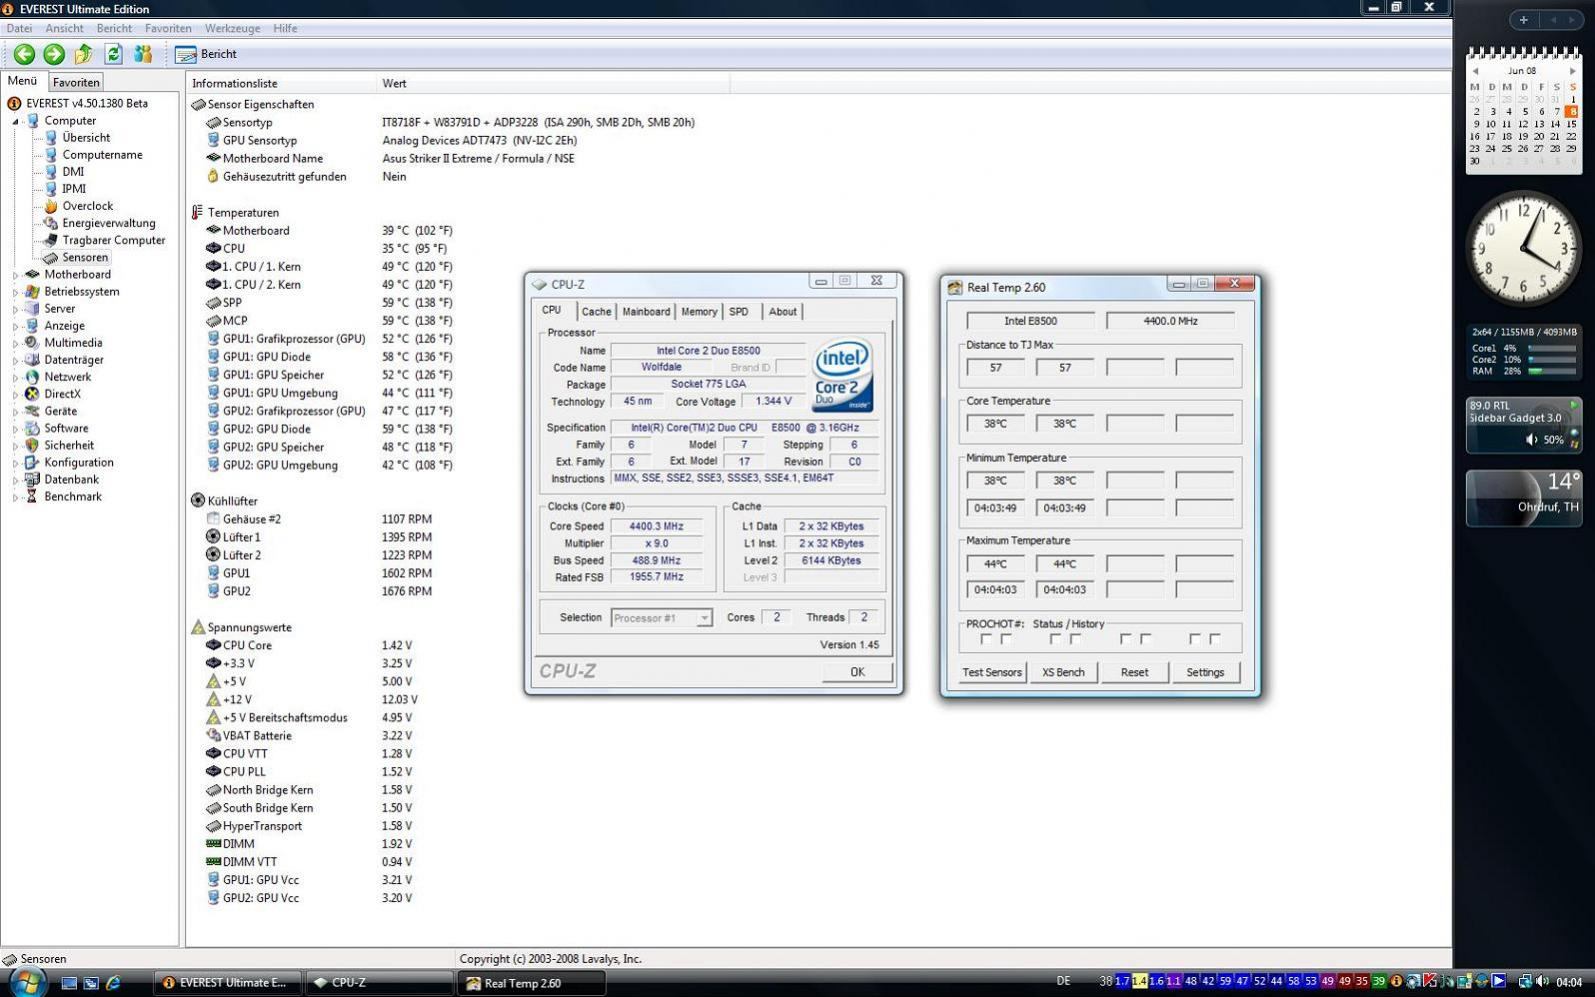Click XS Bench in Real Temp
This screenshot has width=1595, height=997.
(x=1063, y=672)
